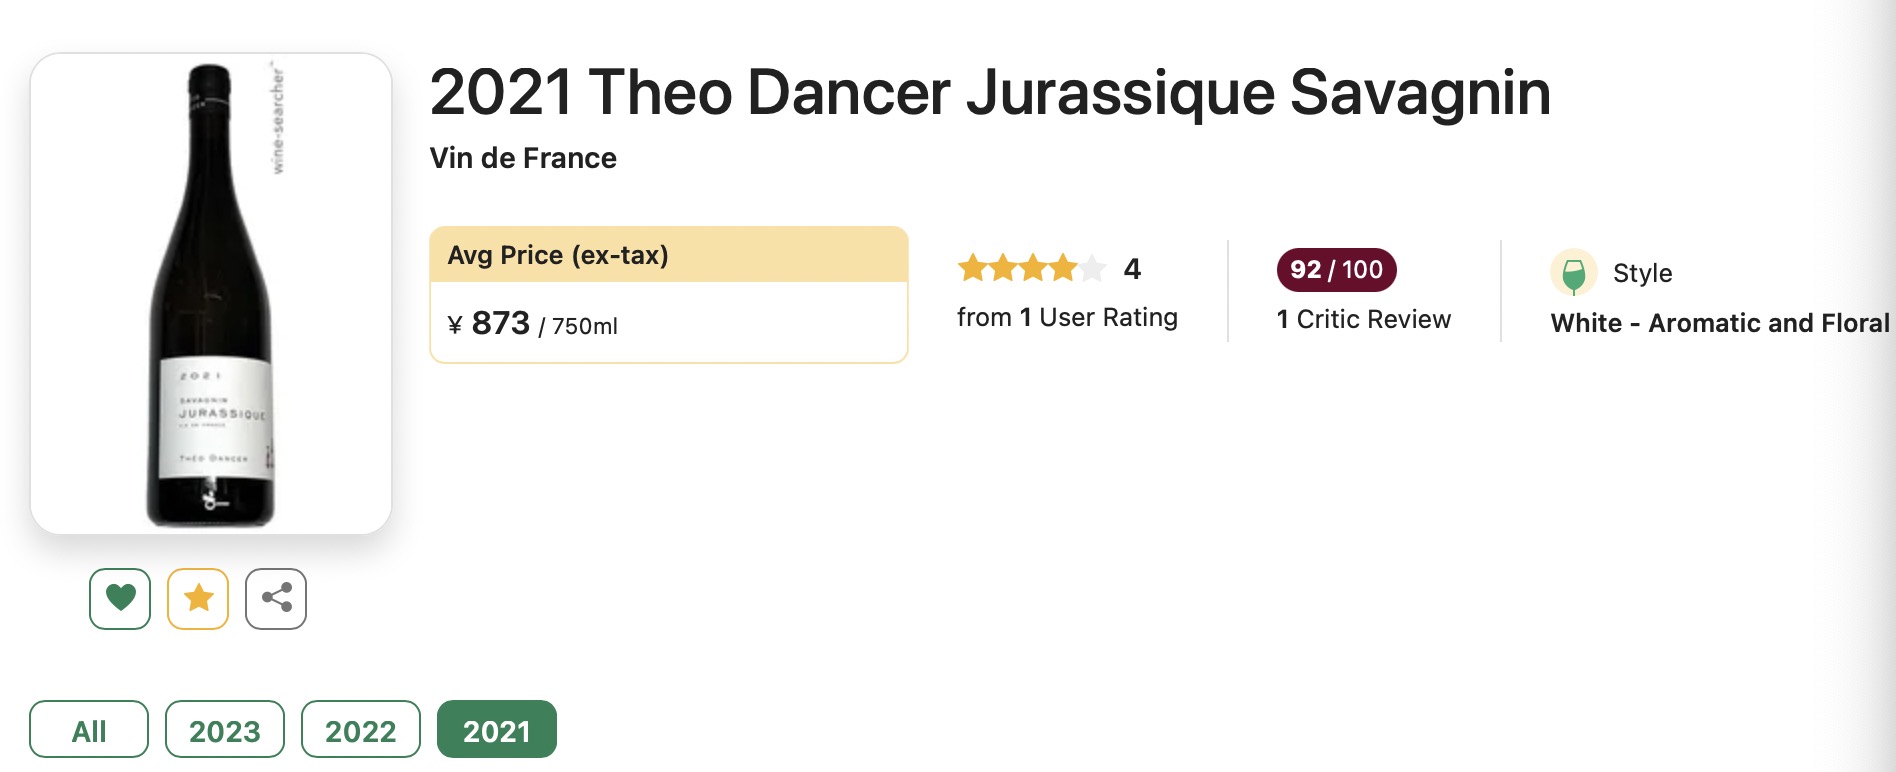This screenshot has height=772, width=1896.
Task: Select the 2021 vintage tab
Action: tap(497, 730)
